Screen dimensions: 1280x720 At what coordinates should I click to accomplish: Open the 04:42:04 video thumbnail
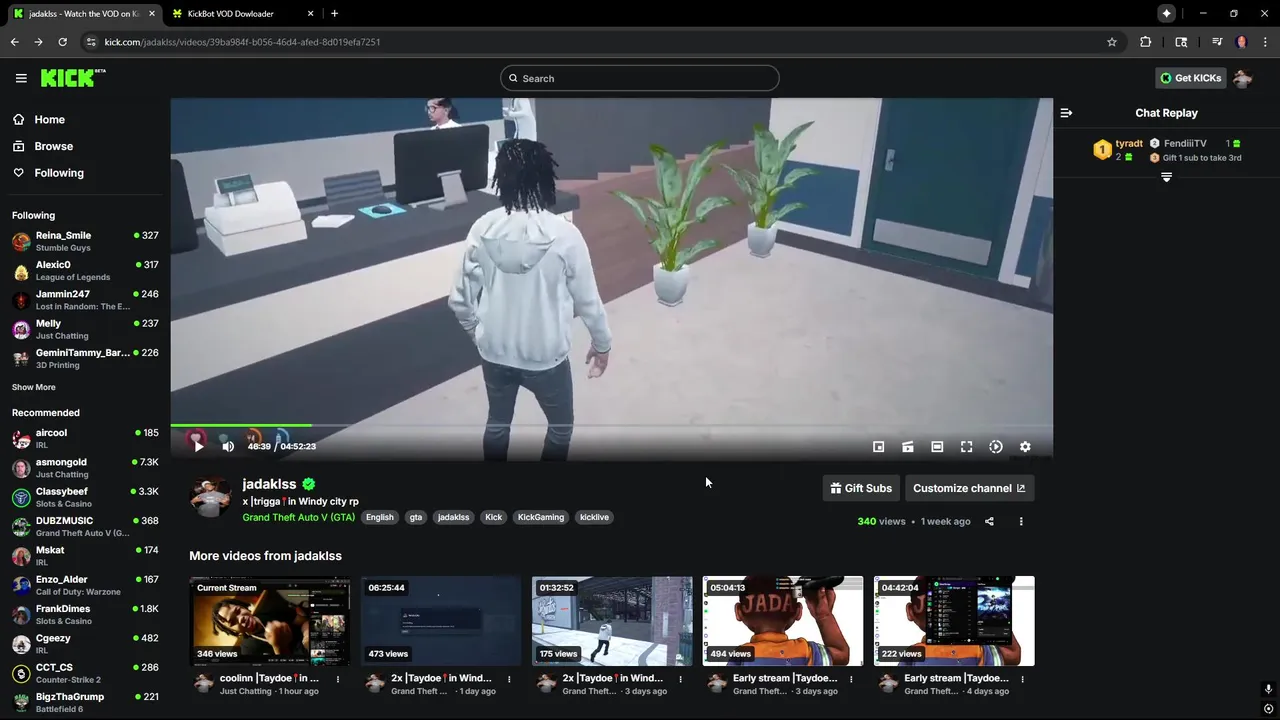click(x=954, y=621)
